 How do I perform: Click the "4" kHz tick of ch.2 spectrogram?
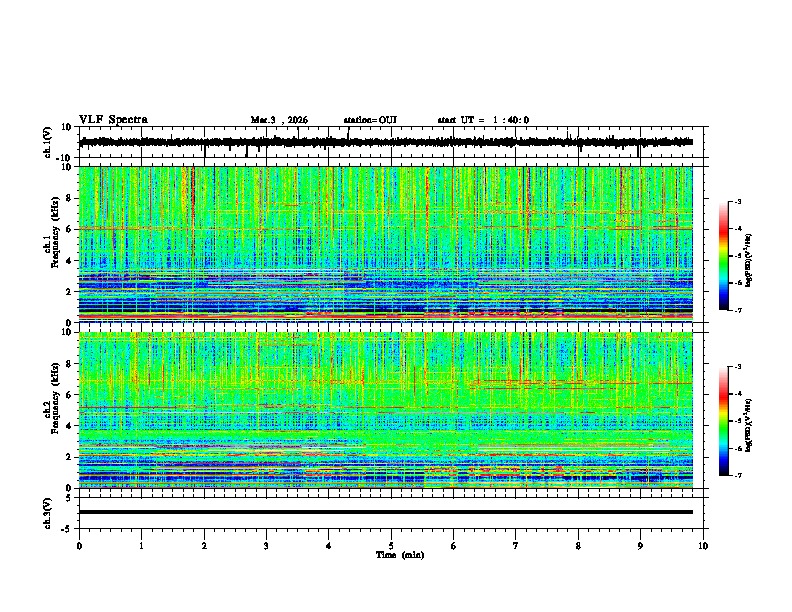pyautogui.click(x=69, y=426)
